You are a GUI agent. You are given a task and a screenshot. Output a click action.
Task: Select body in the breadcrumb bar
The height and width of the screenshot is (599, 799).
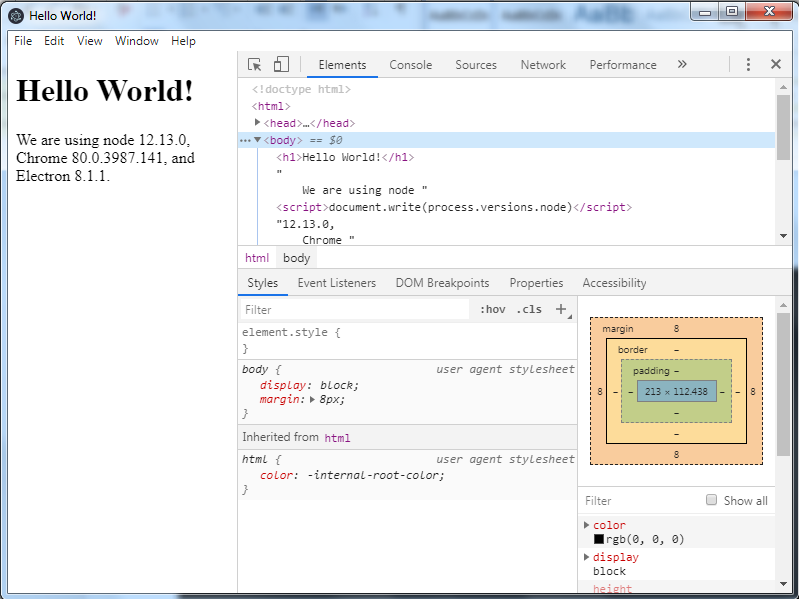pyautogui.click(x=297, y=258)
